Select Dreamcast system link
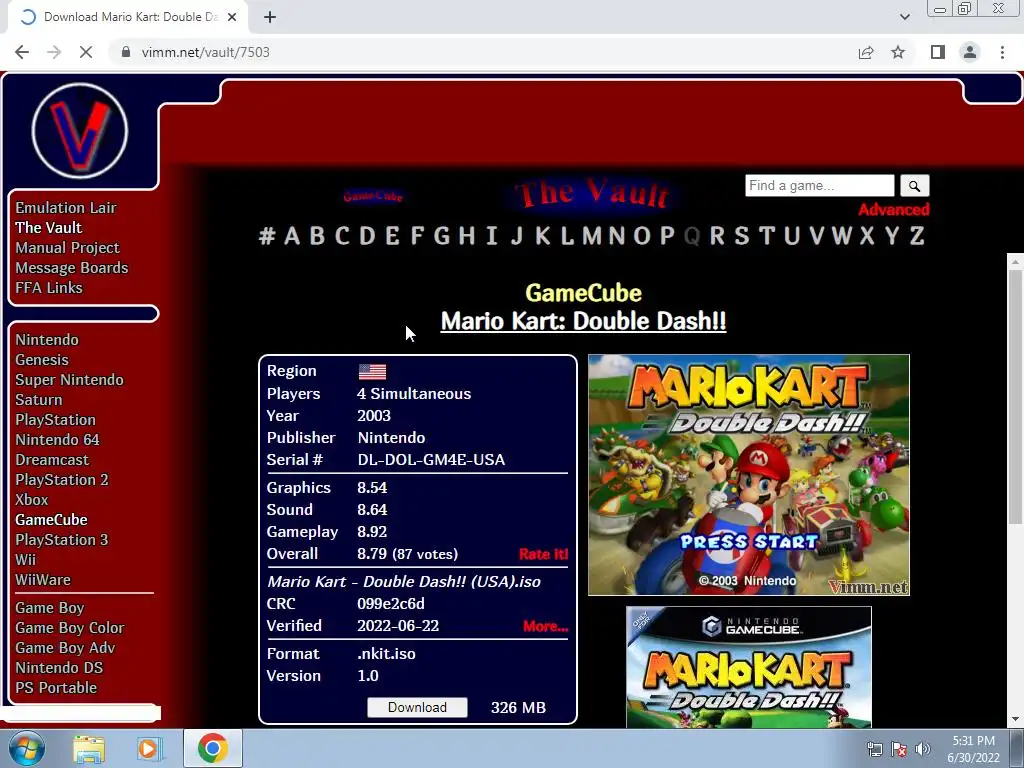The height and width of the screenshot is (768, 1024). pos(52,460)
